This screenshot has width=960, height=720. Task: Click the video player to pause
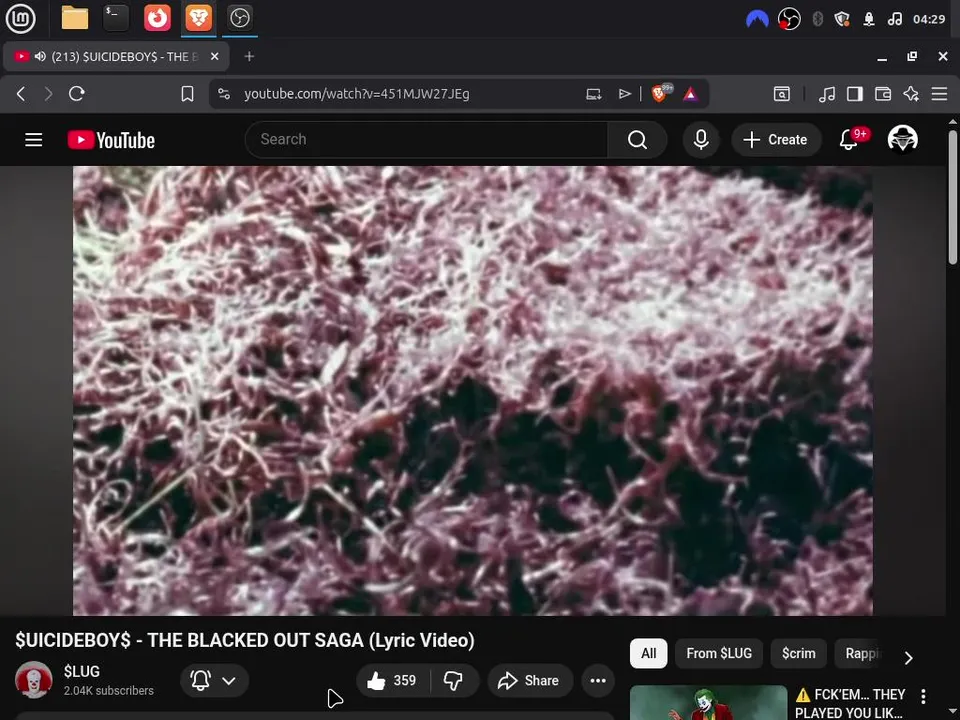(473, 391)
